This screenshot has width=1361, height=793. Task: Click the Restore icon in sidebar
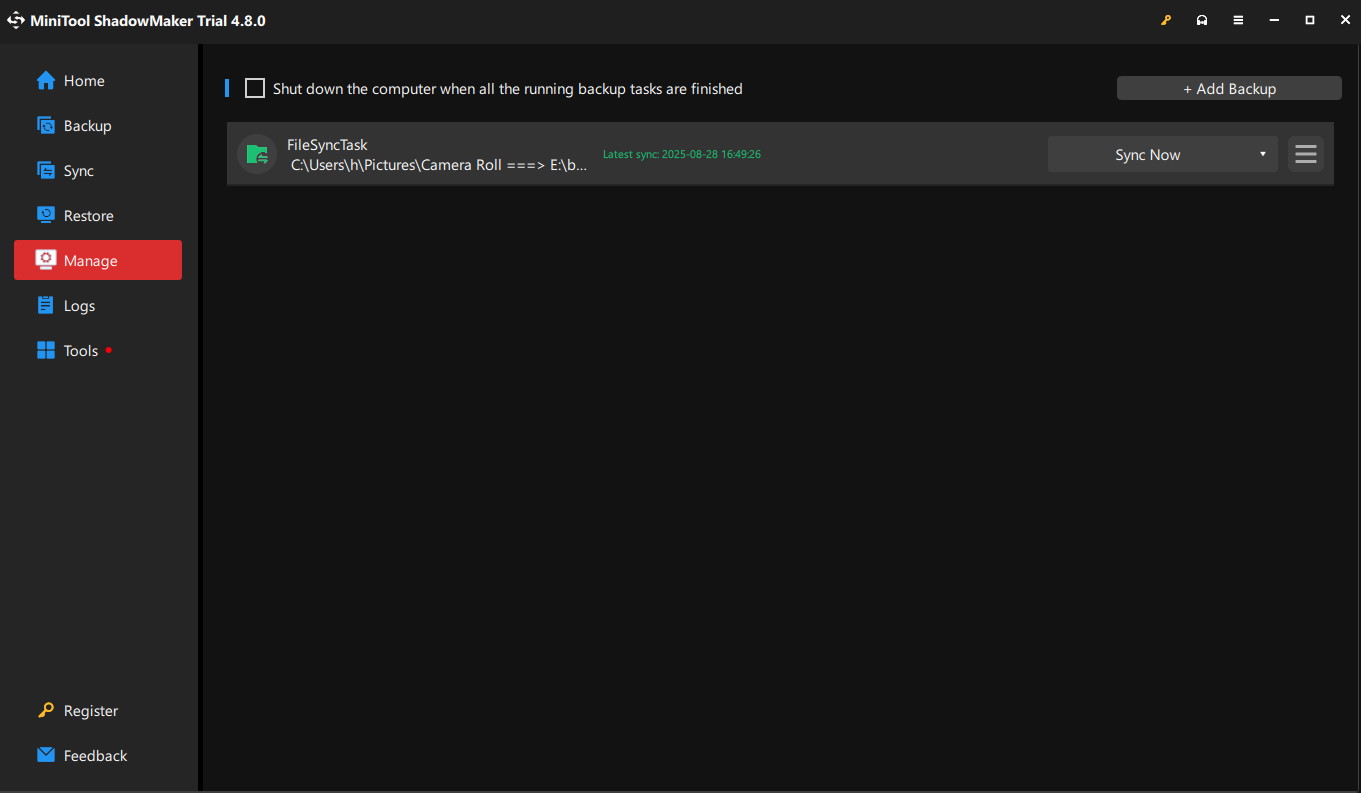tap(46, 216)
